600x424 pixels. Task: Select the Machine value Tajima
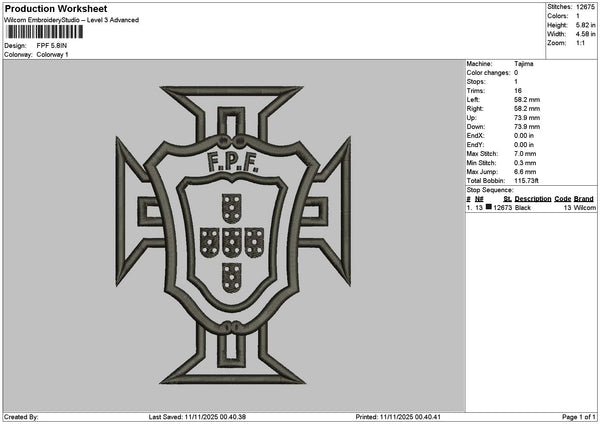523,64
